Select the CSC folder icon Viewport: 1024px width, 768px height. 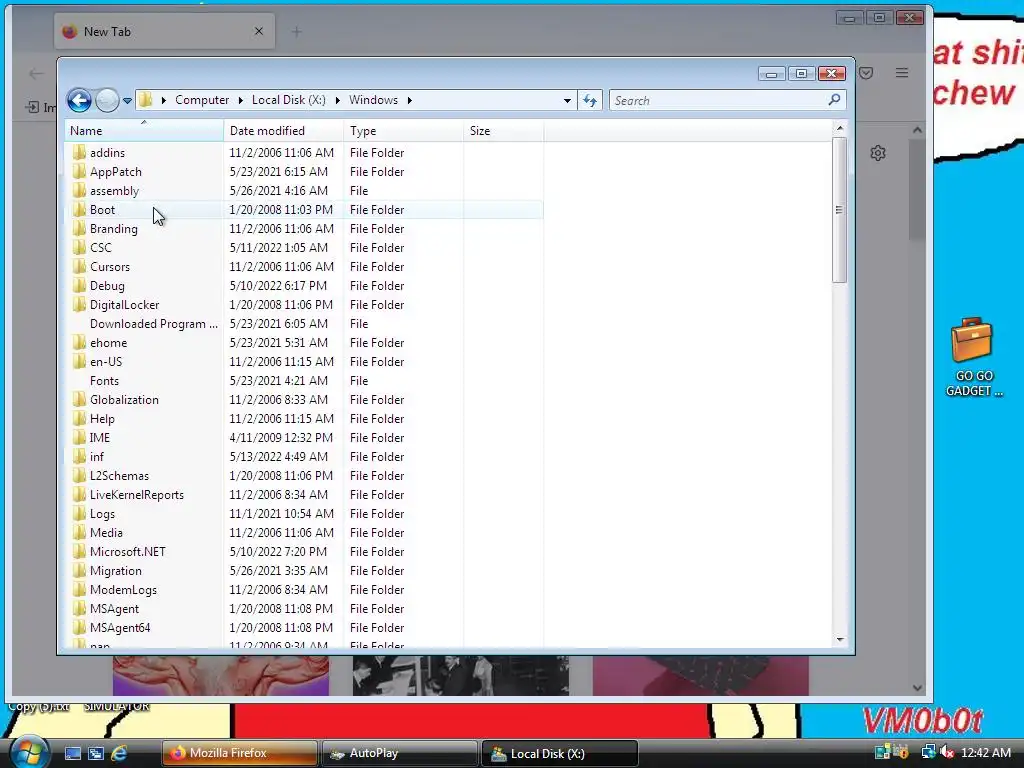point(79,247)
